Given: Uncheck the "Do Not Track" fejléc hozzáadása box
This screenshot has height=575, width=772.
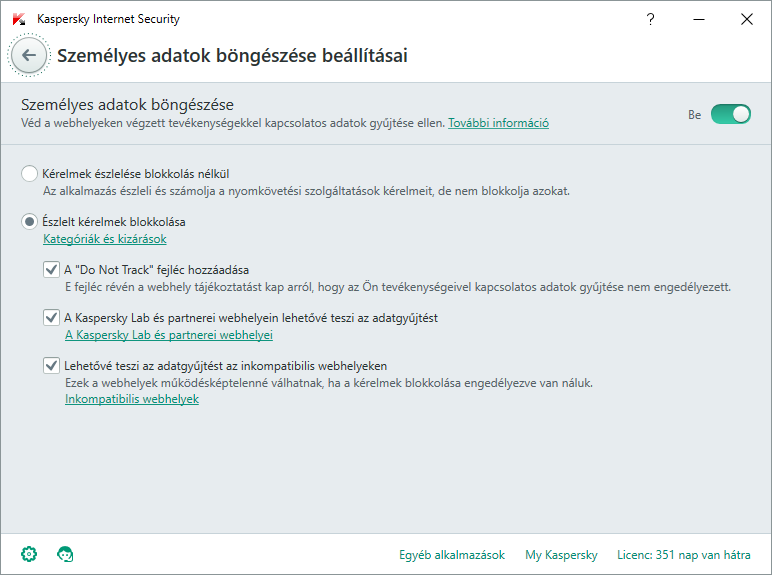Looking at the screenshot, I should pos(51,269).
